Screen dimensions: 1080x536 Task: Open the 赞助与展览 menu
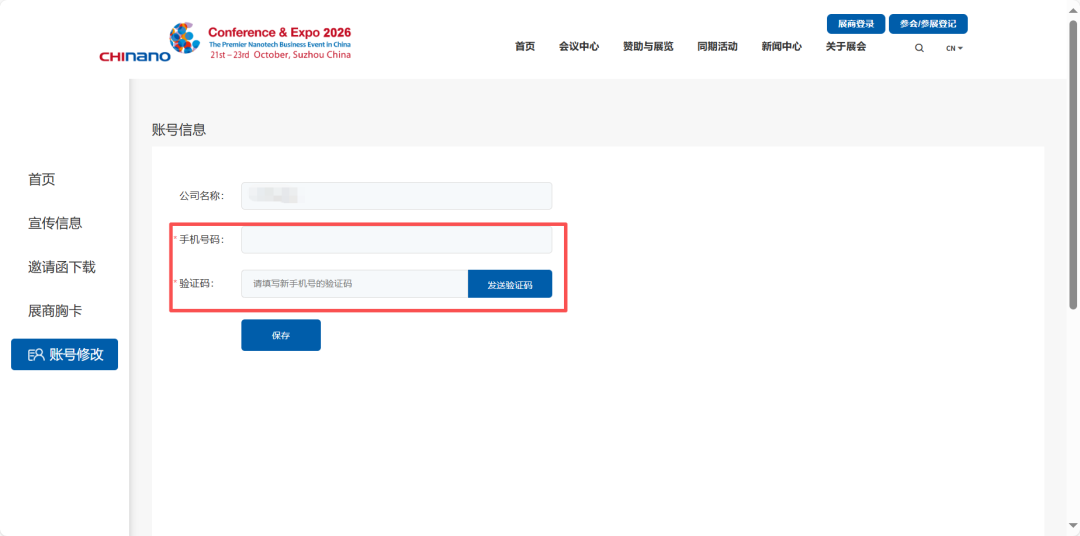coord(648,47)
